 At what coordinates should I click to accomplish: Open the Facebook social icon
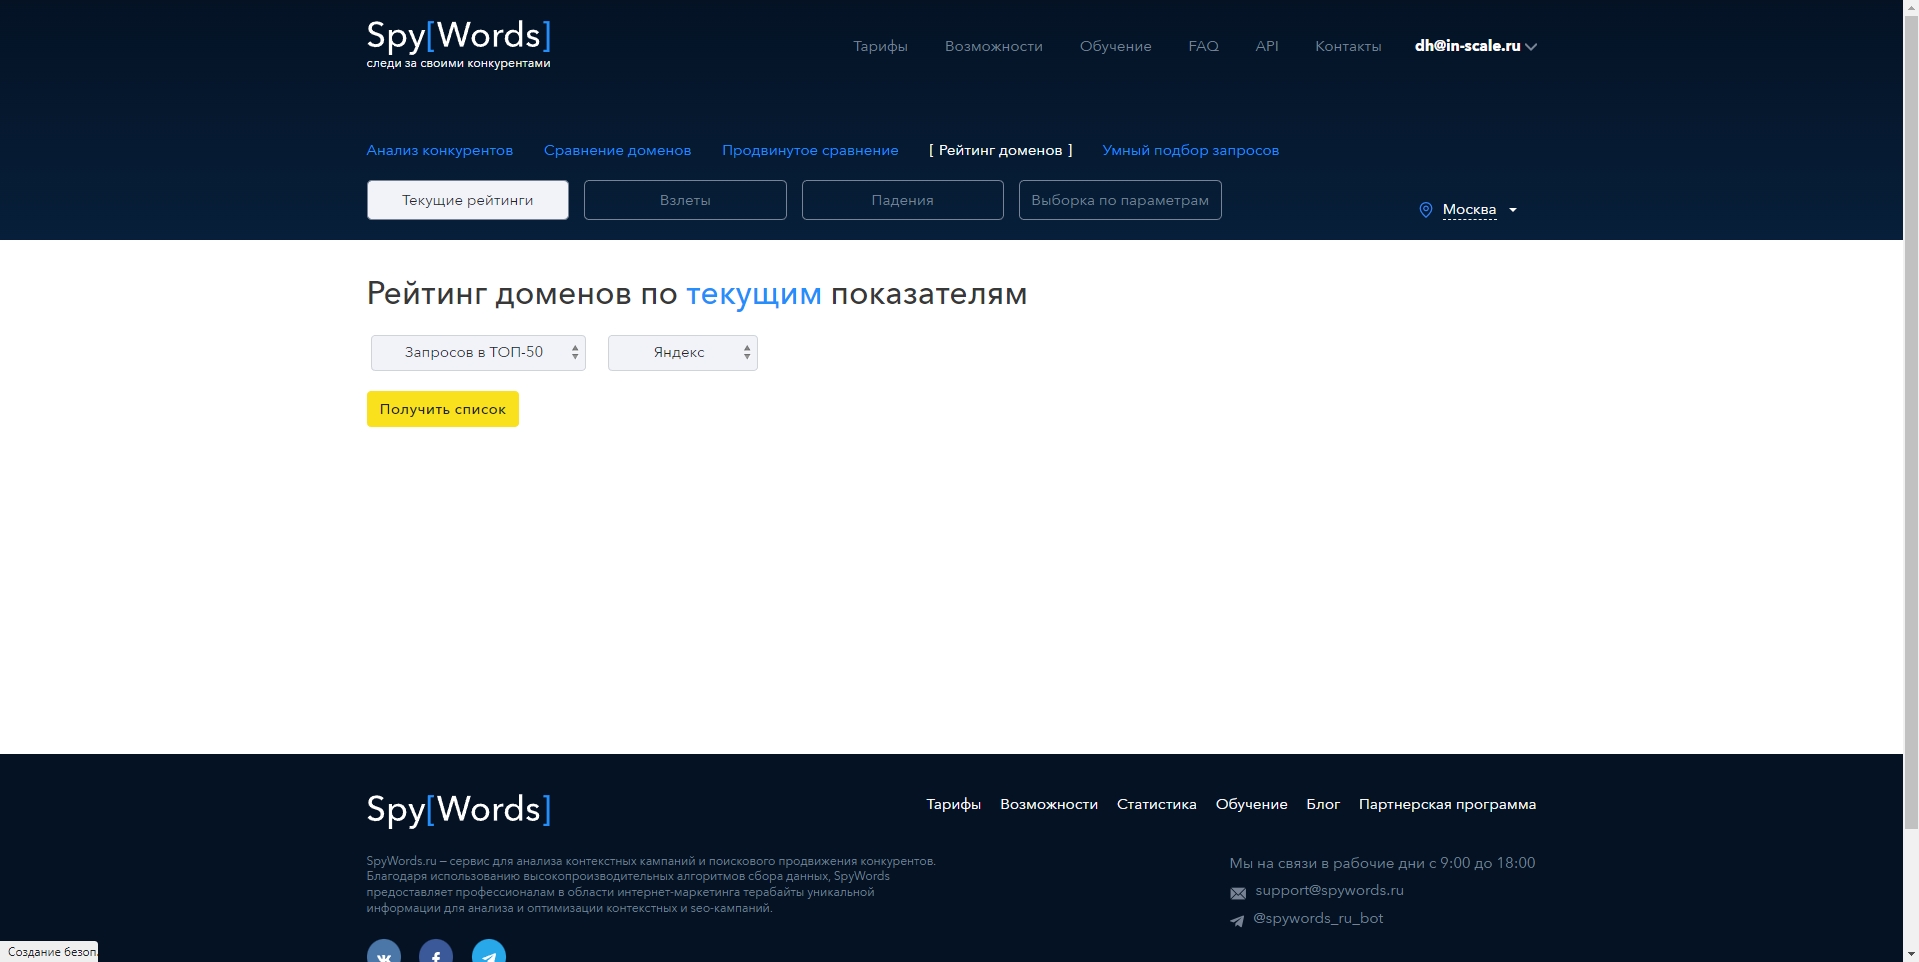tap(436, 953)
